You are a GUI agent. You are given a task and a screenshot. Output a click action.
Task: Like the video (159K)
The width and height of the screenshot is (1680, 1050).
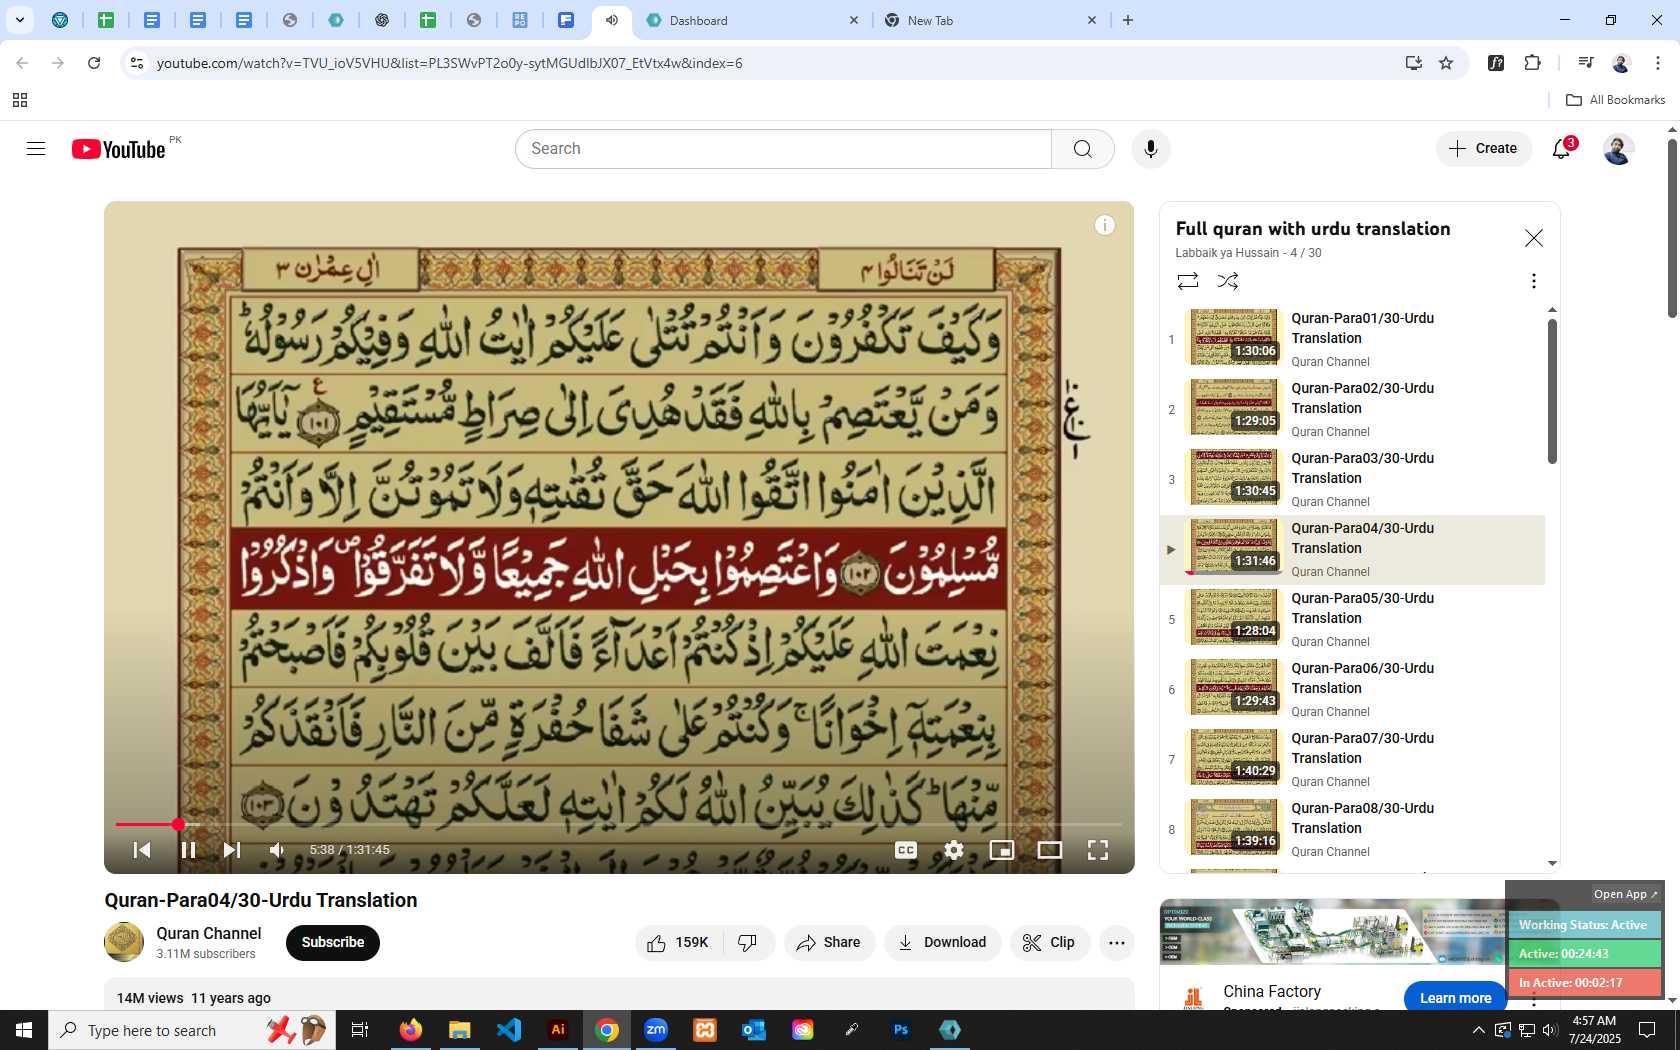pyautogui.click(x=678, y=943)
